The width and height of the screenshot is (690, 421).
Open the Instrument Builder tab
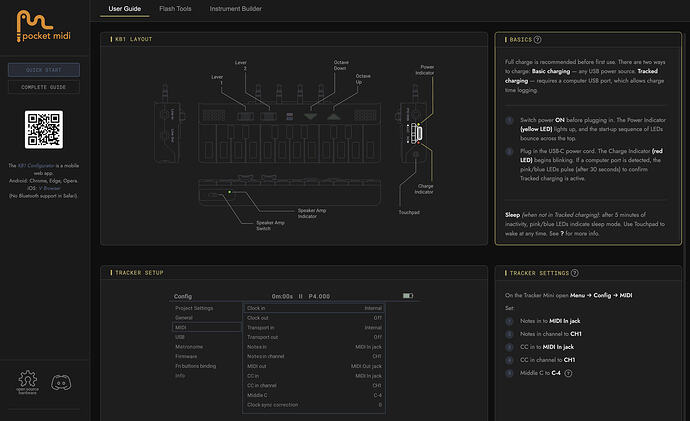tap(235, 9)
